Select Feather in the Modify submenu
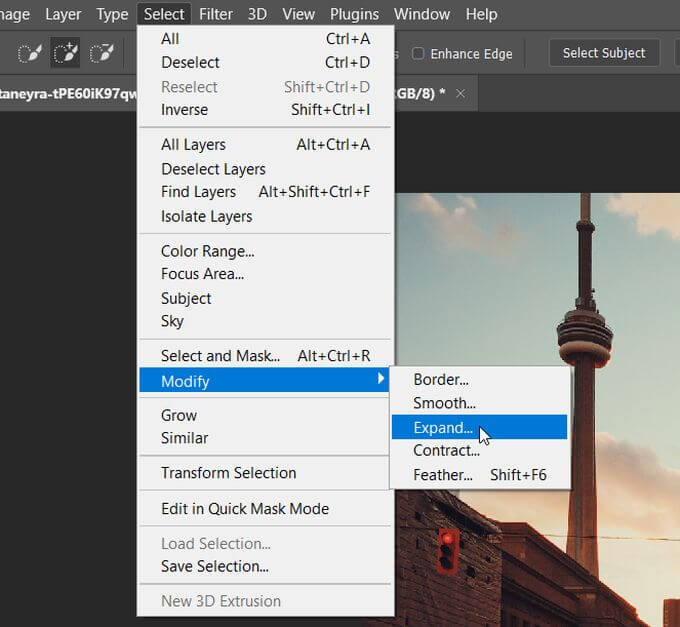The image size is (680, 627). [x=443, y=475]
